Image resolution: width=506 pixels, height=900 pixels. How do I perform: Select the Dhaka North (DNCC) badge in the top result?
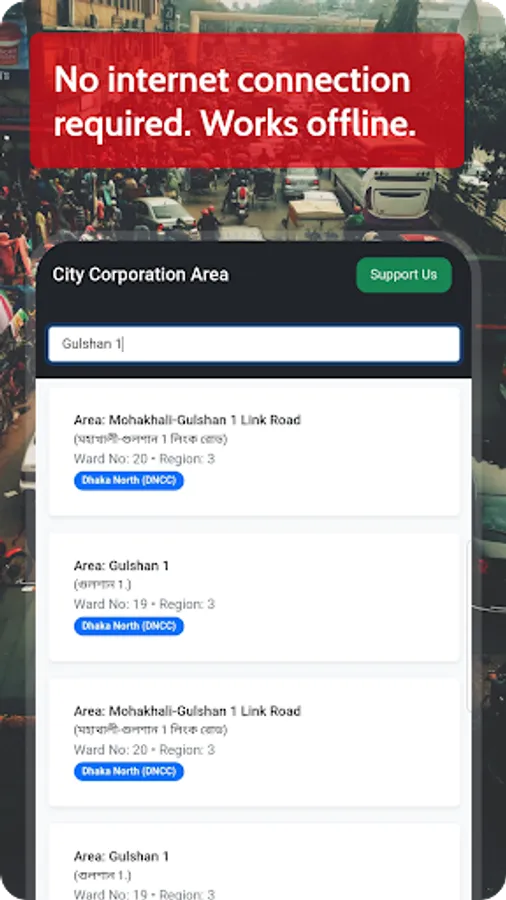point(129,480)
